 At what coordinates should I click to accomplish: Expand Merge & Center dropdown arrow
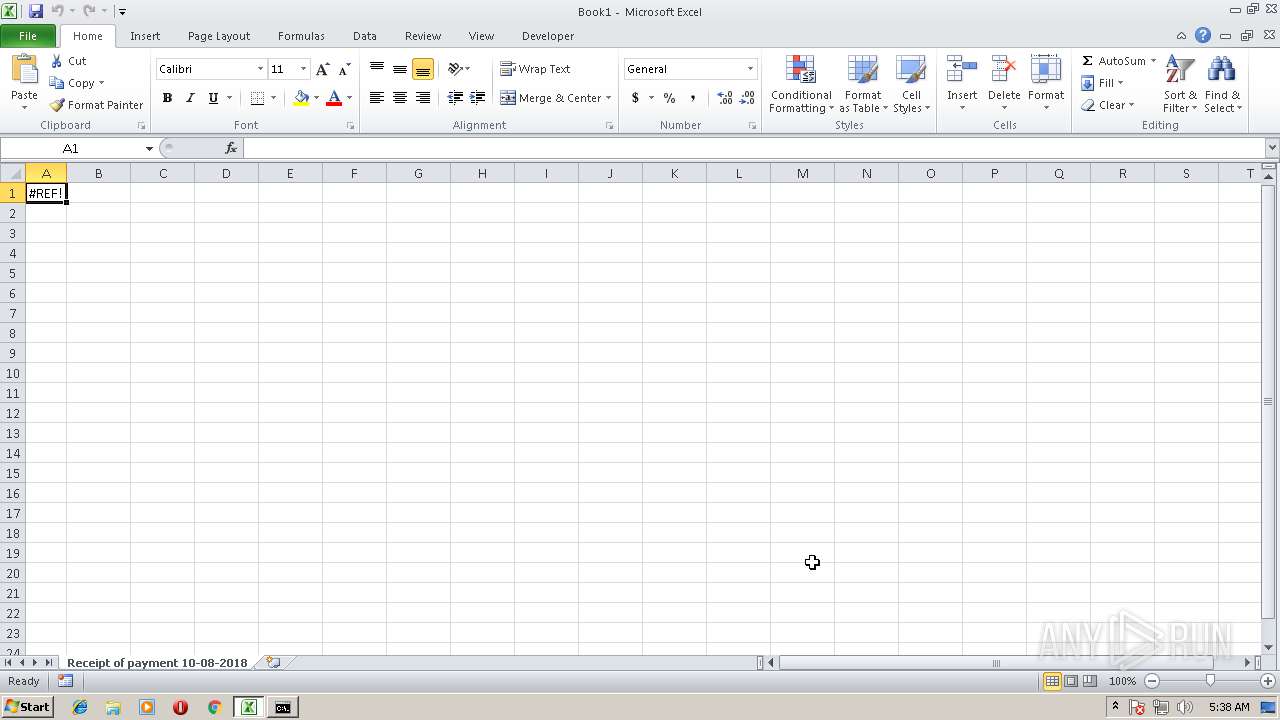608,98
